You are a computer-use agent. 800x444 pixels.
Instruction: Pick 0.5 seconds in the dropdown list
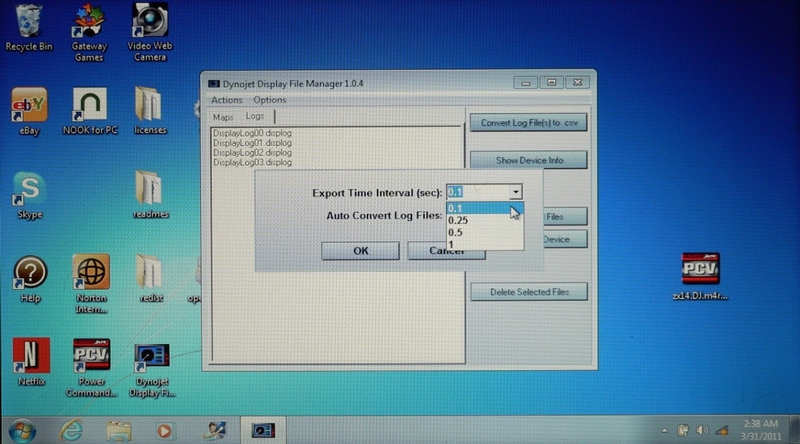click(456, 232)
